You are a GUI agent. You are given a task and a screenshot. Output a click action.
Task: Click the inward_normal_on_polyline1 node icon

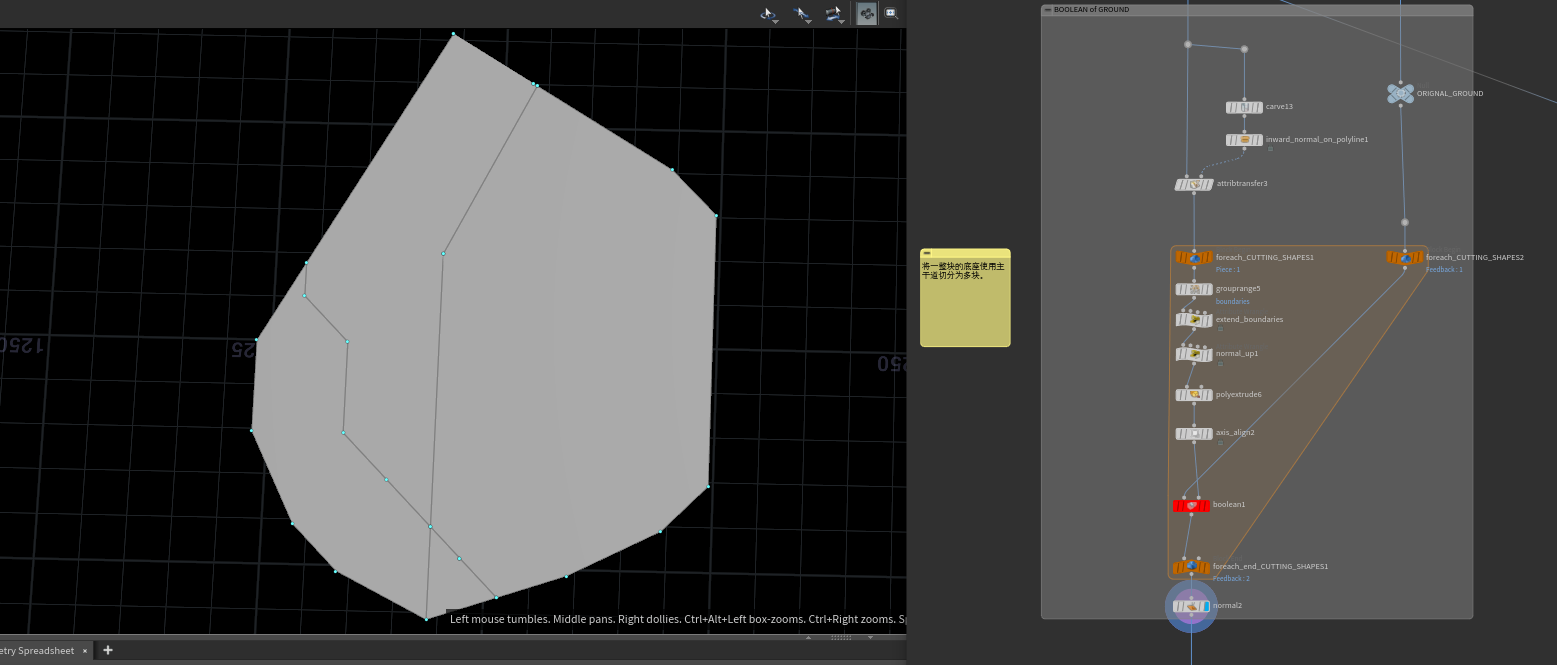[x=1244, y=140]
